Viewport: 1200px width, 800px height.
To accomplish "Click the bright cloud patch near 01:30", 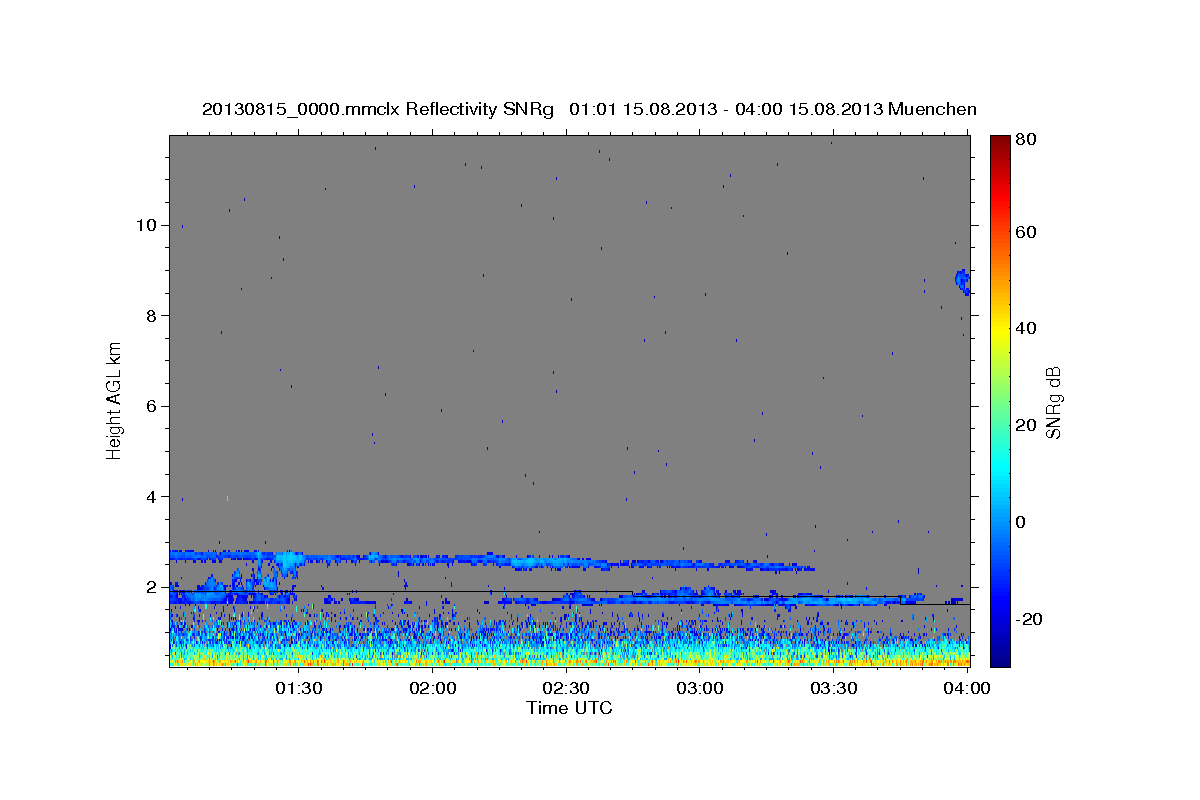I will pos(289,561).
